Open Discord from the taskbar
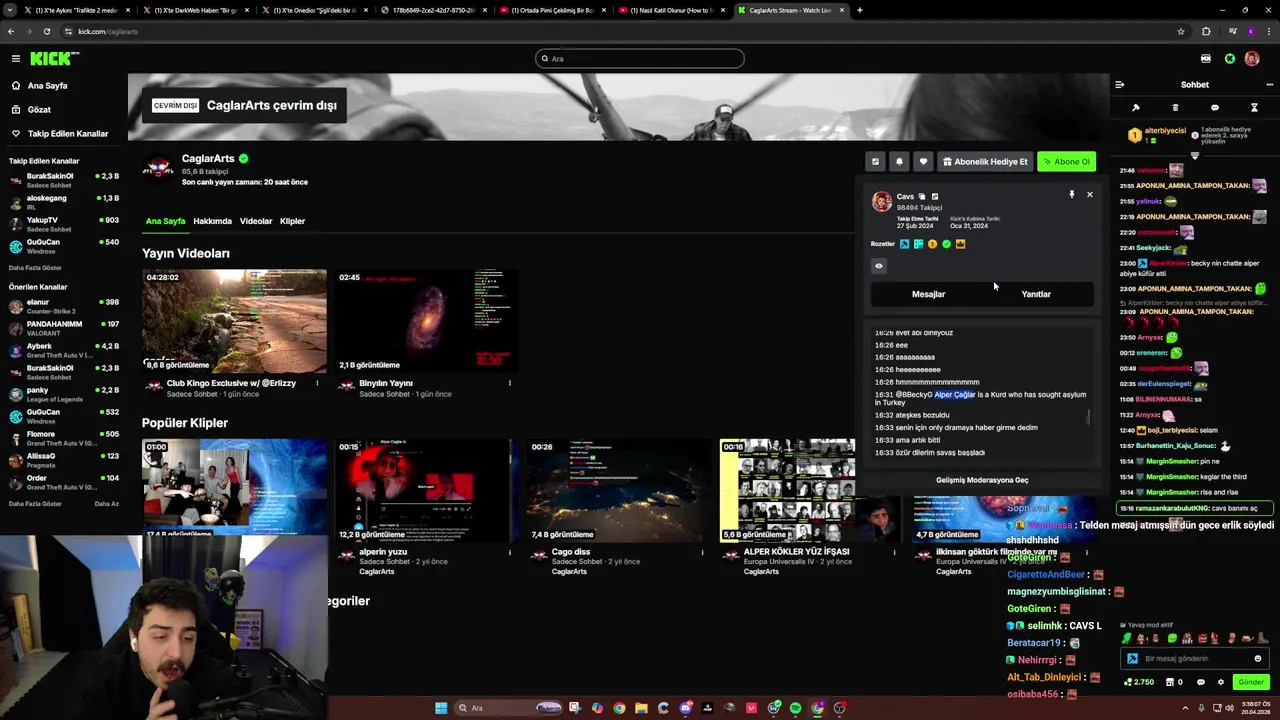 (685, 708)
